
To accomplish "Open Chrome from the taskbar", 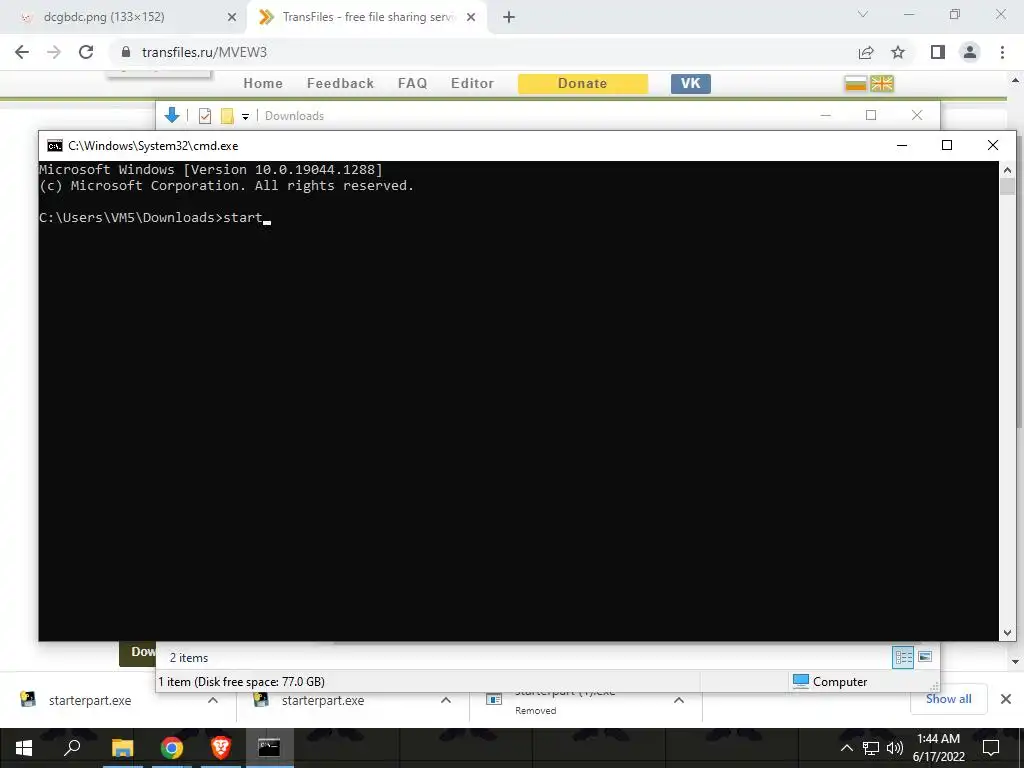I will [x=172, y=748].
